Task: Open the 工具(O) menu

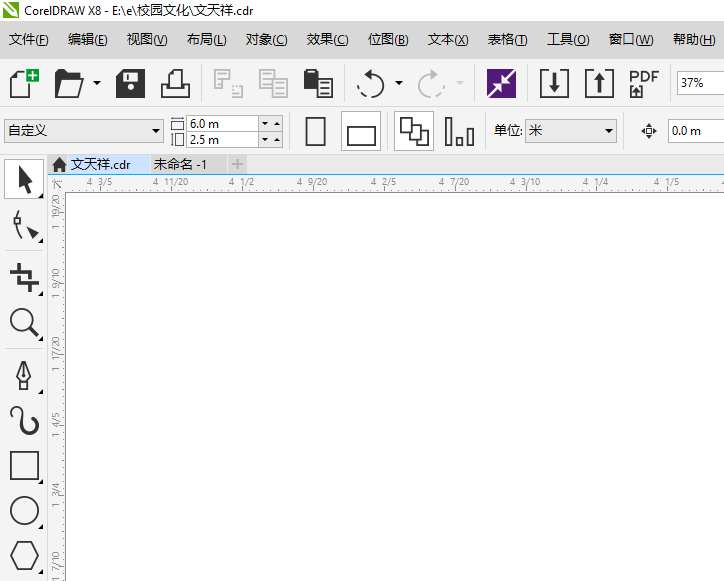Action: click(x=568, y=40)
